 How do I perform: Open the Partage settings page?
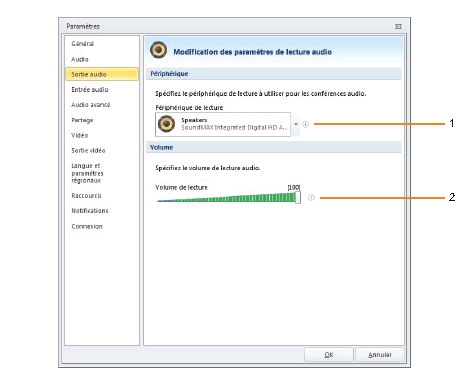pos(82,120)
